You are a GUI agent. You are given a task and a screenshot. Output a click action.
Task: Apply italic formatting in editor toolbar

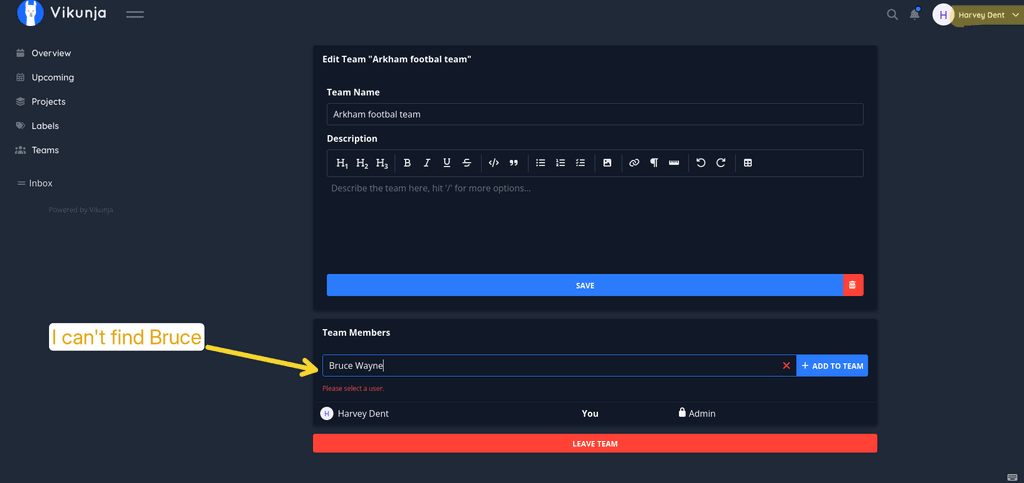click(x=427, y=163)
